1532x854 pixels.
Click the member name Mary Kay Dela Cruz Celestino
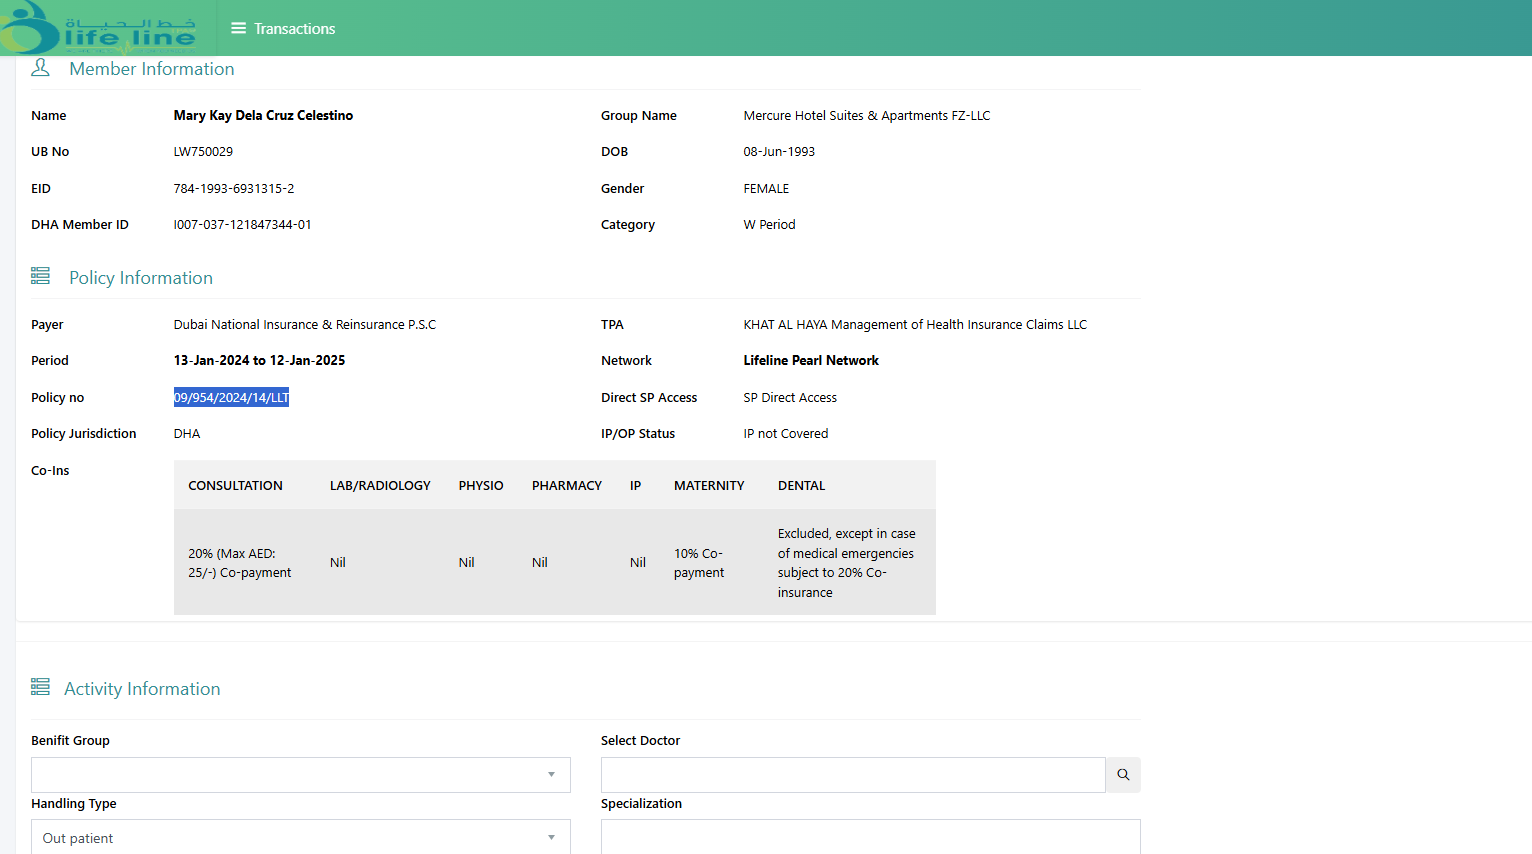click(263, 116)
